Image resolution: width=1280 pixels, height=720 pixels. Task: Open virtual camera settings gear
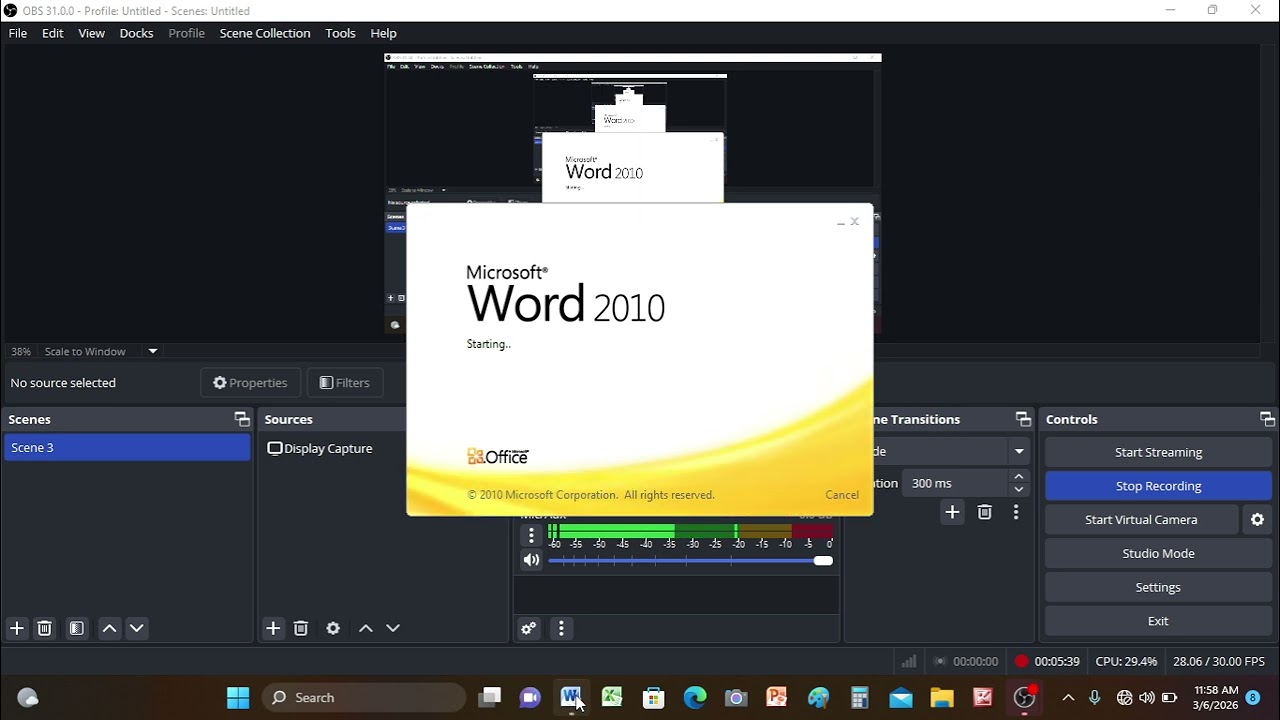[x=1258, y=519]
